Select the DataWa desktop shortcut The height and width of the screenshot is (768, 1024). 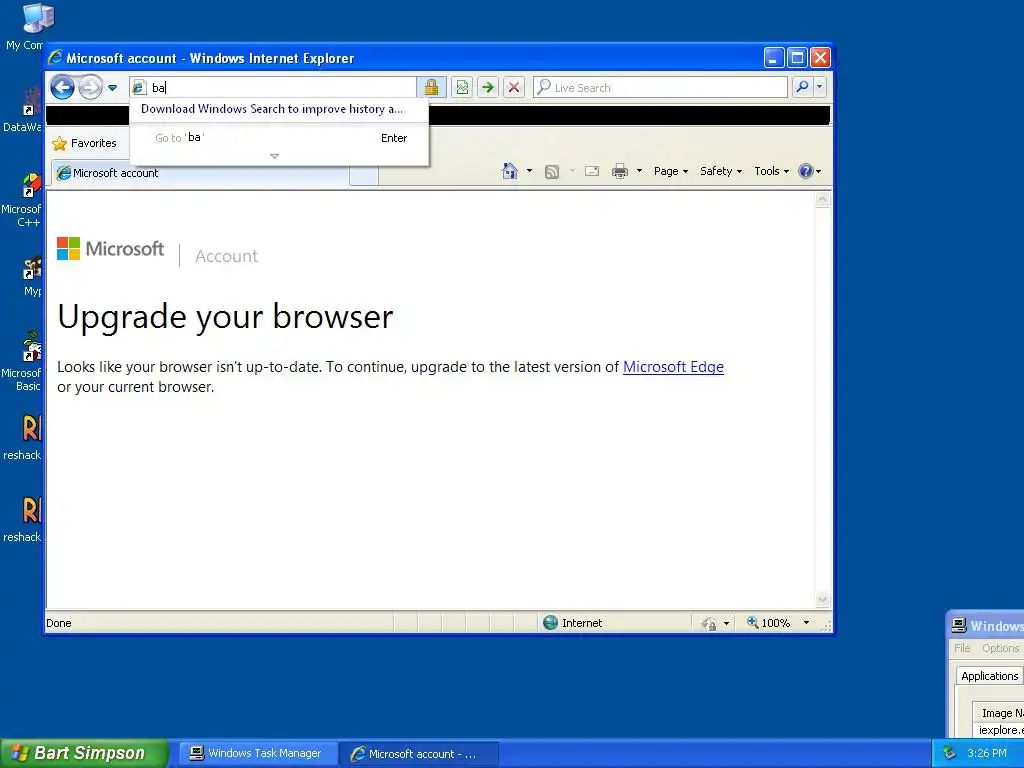(x=24, y=110)
